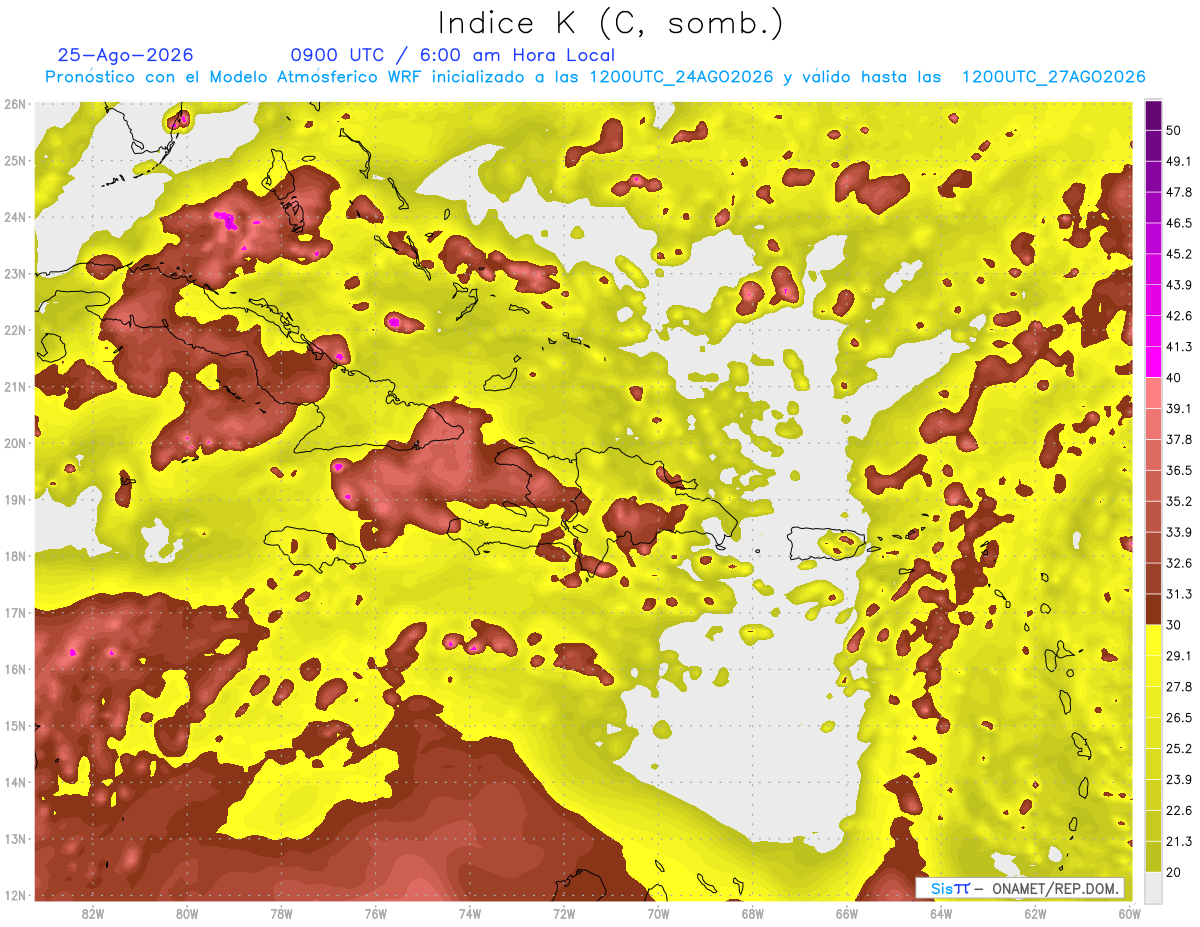Viewport: 1200px width, 927px height.
Task: Click the "30" color scale label
Action: click(1174, 625)
